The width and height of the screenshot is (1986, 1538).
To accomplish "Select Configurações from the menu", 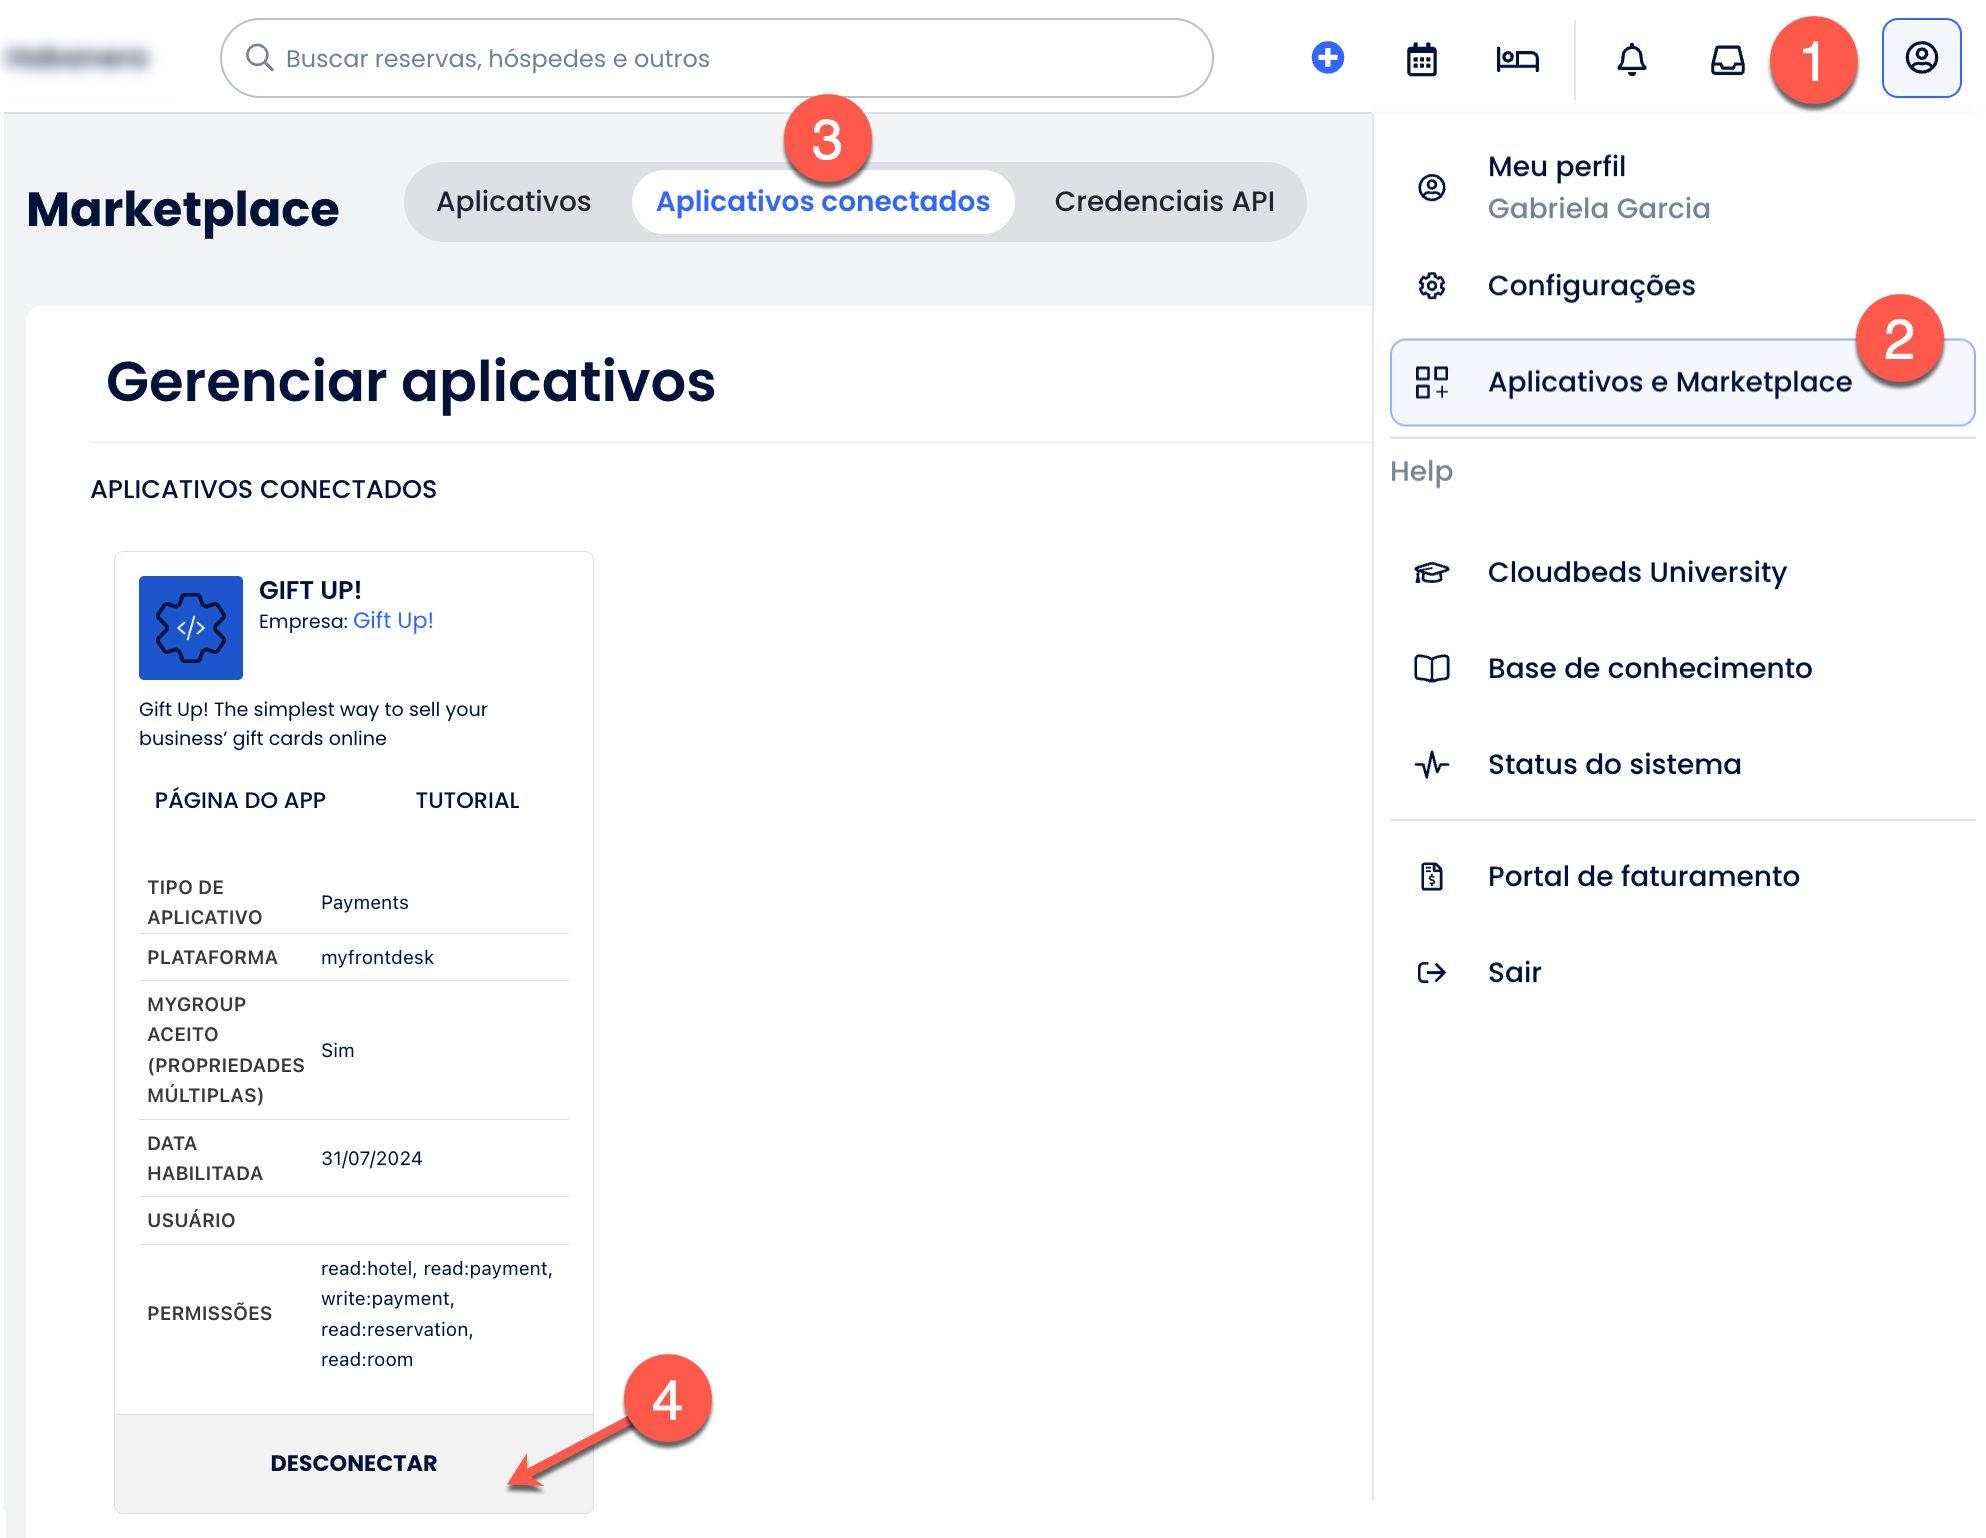I will tap(1590, 286).
